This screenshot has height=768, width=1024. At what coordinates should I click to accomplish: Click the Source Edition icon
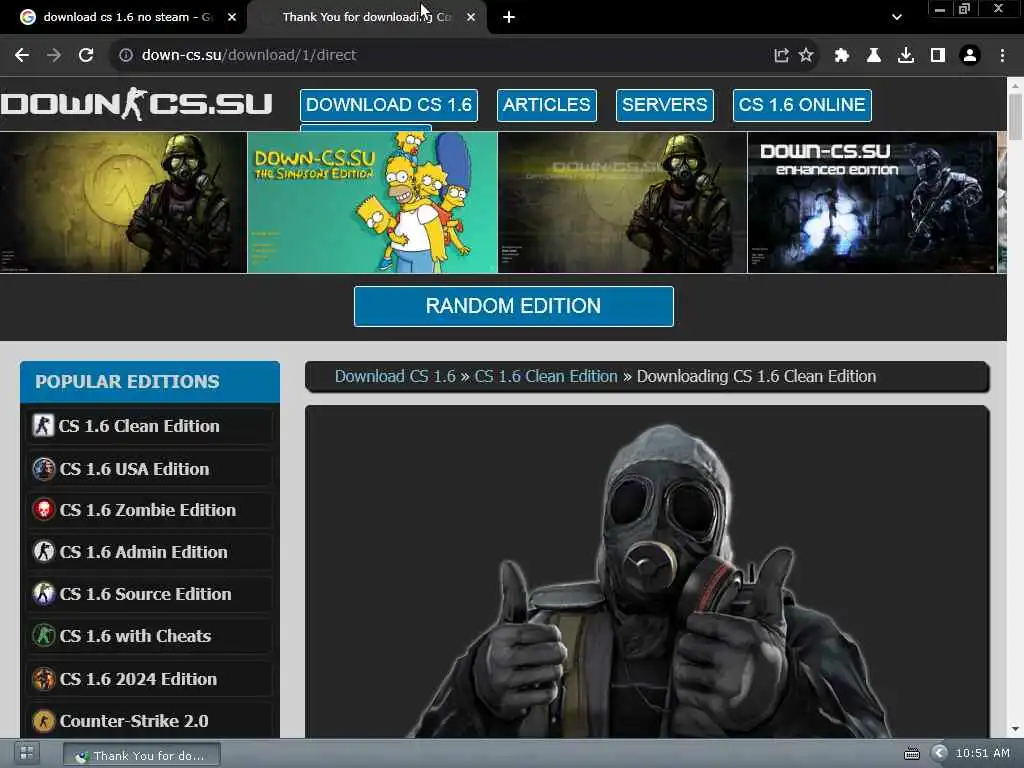tap(44, 594)
